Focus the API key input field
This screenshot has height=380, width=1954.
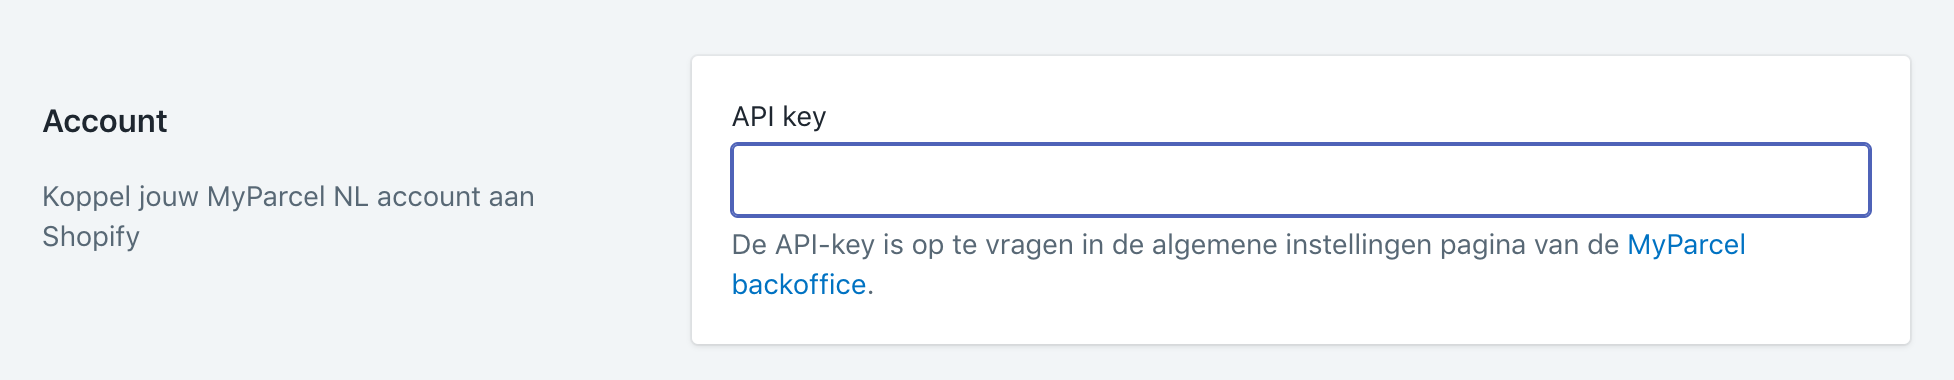tap(1300, 180)
